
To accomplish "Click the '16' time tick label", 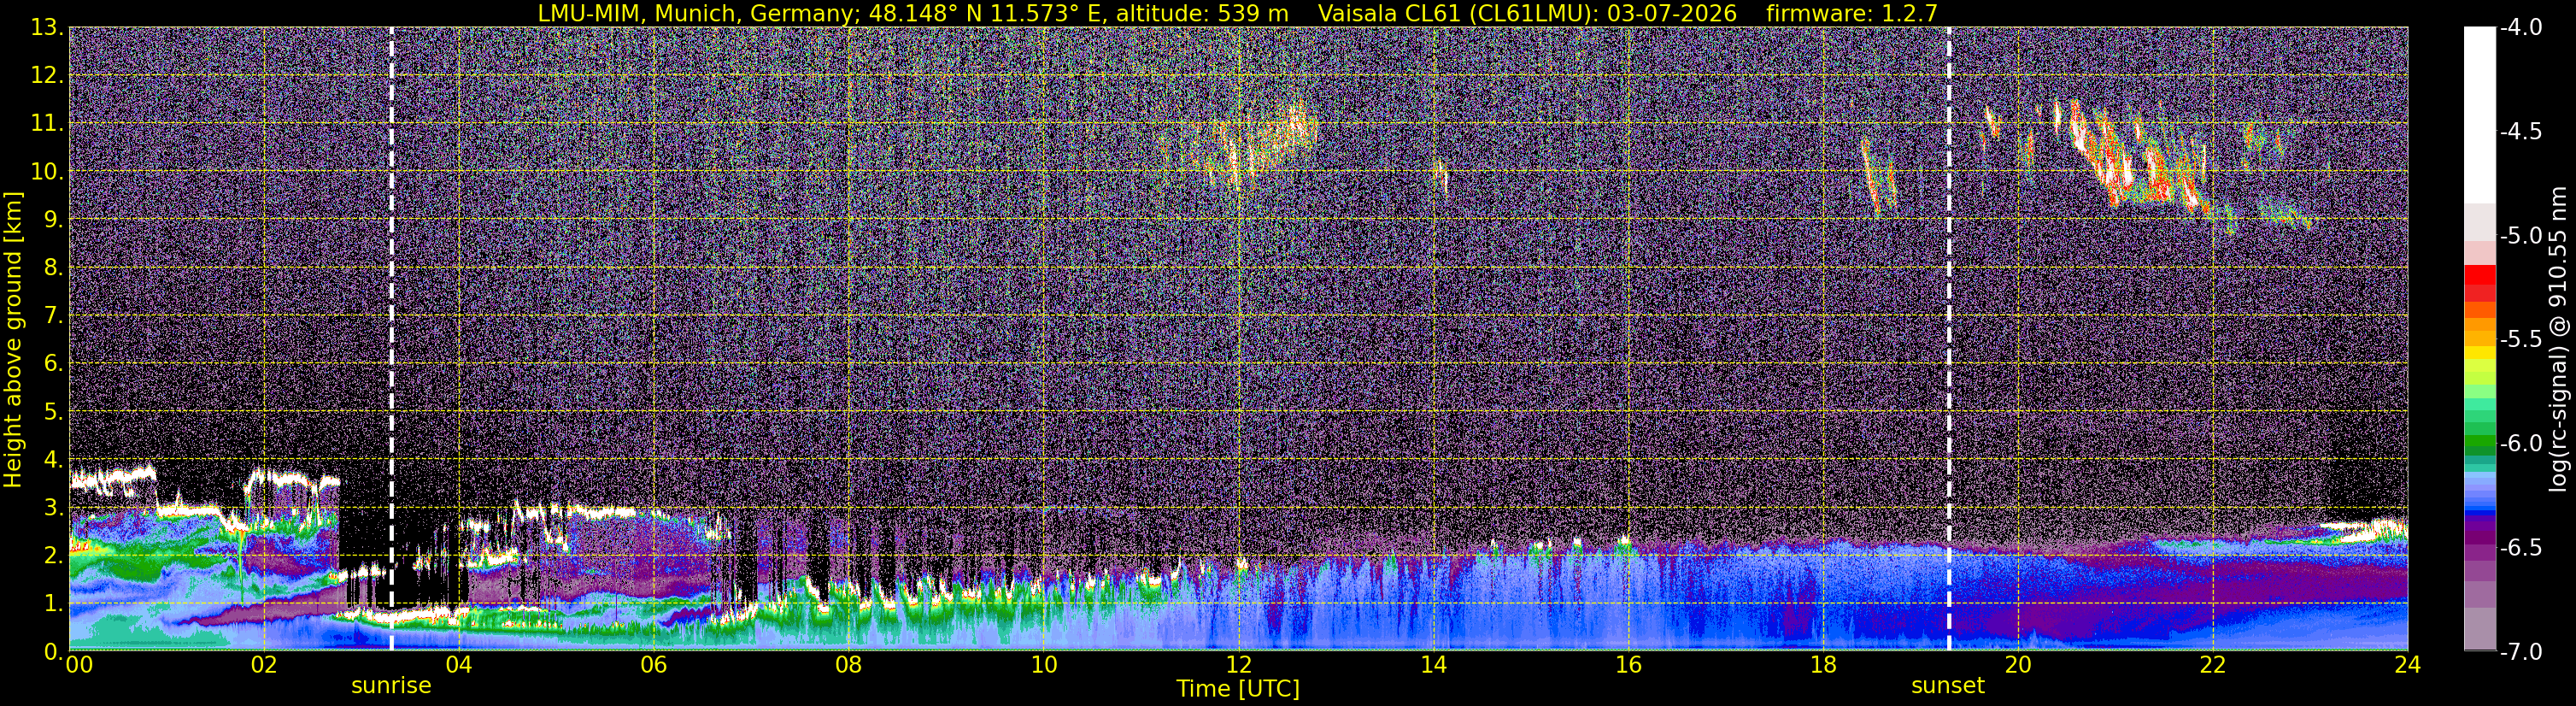I will click(x=1628, y=664).
